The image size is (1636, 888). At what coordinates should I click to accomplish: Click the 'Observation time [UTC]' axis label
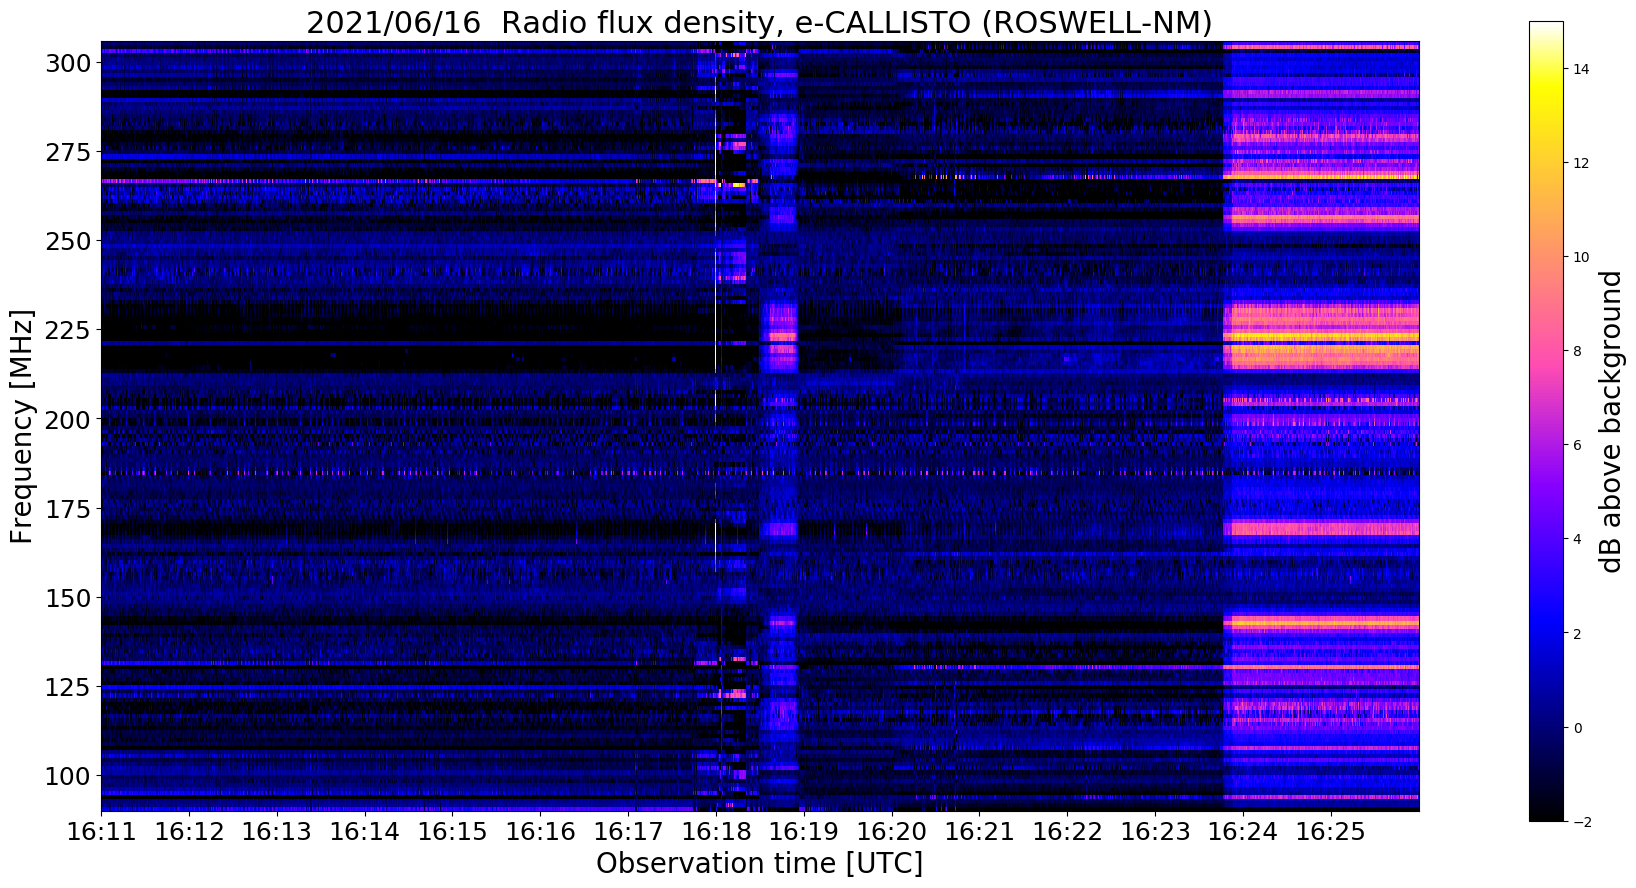(x=759, y=863)
